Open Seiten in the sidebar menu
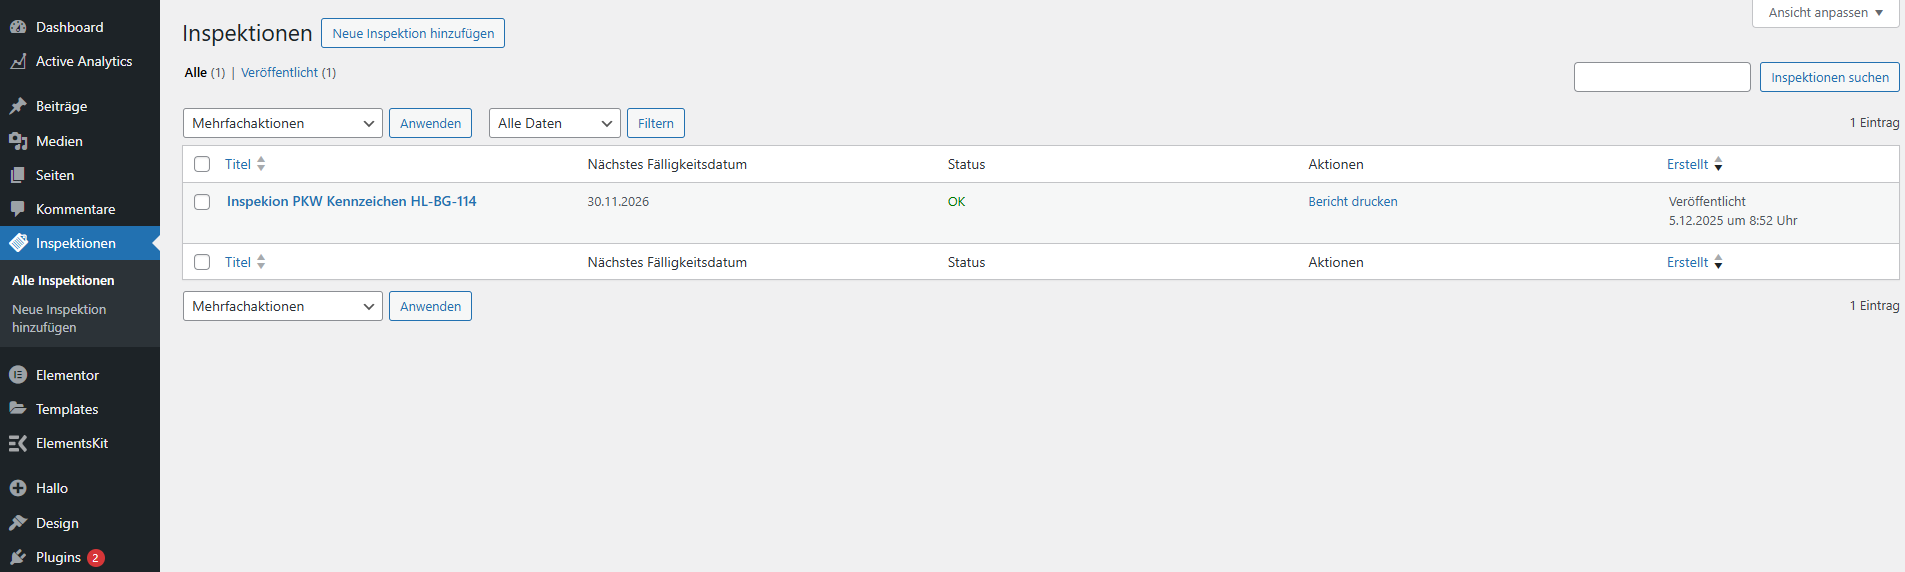Image resolution: width=1905 pixels, height=572 pixels. point(55,175)
